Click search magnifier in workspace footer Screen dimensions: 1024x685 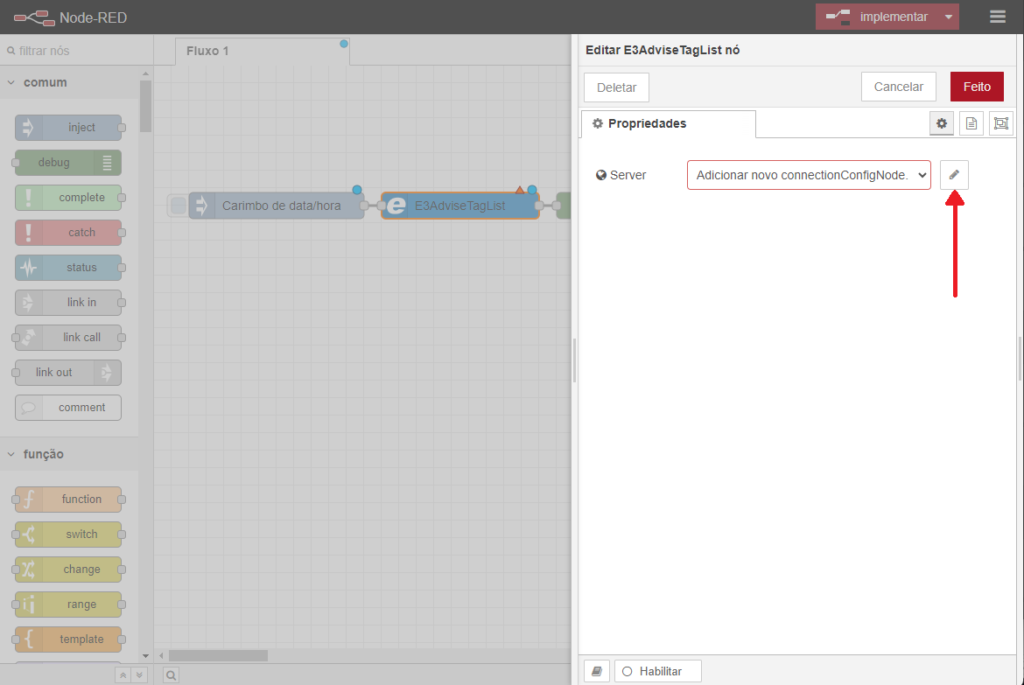point(170,676)
